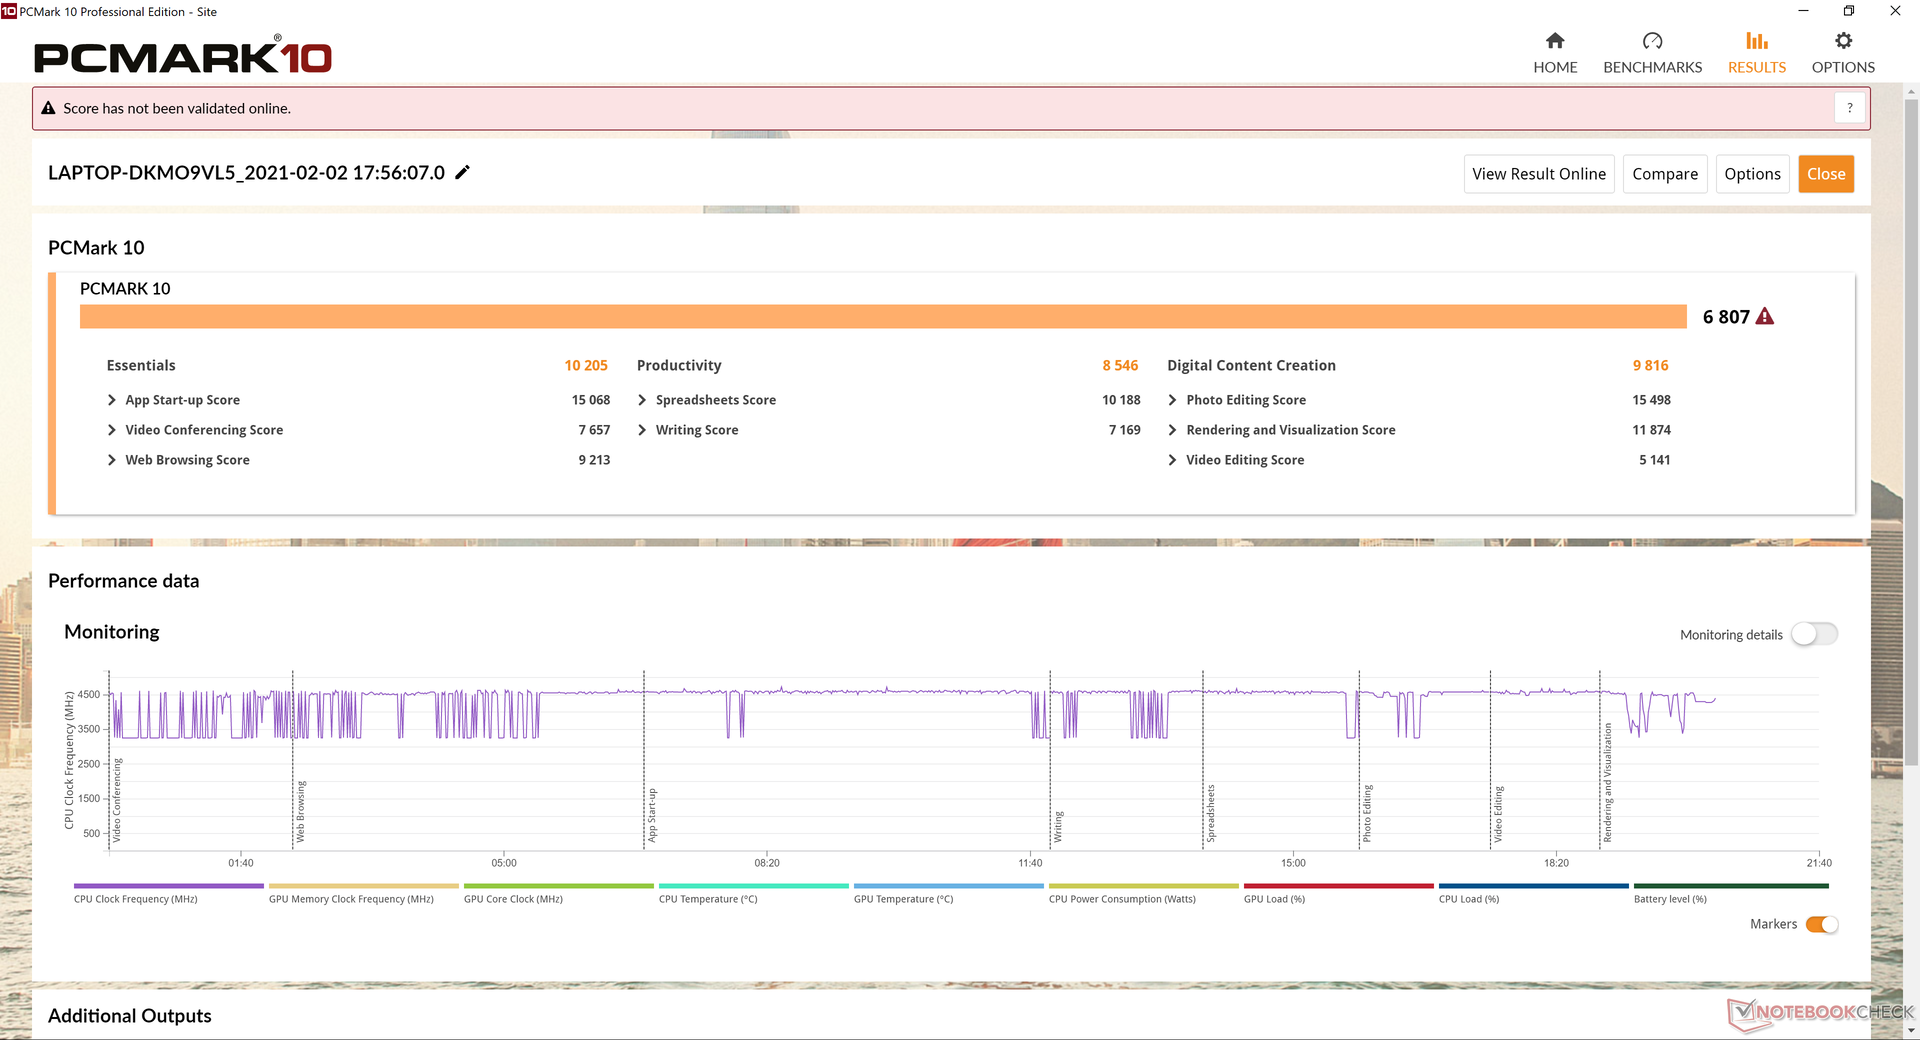
Task: Select GPU Memory Clock Frequency legend swatch
Action: coord(364,886)
